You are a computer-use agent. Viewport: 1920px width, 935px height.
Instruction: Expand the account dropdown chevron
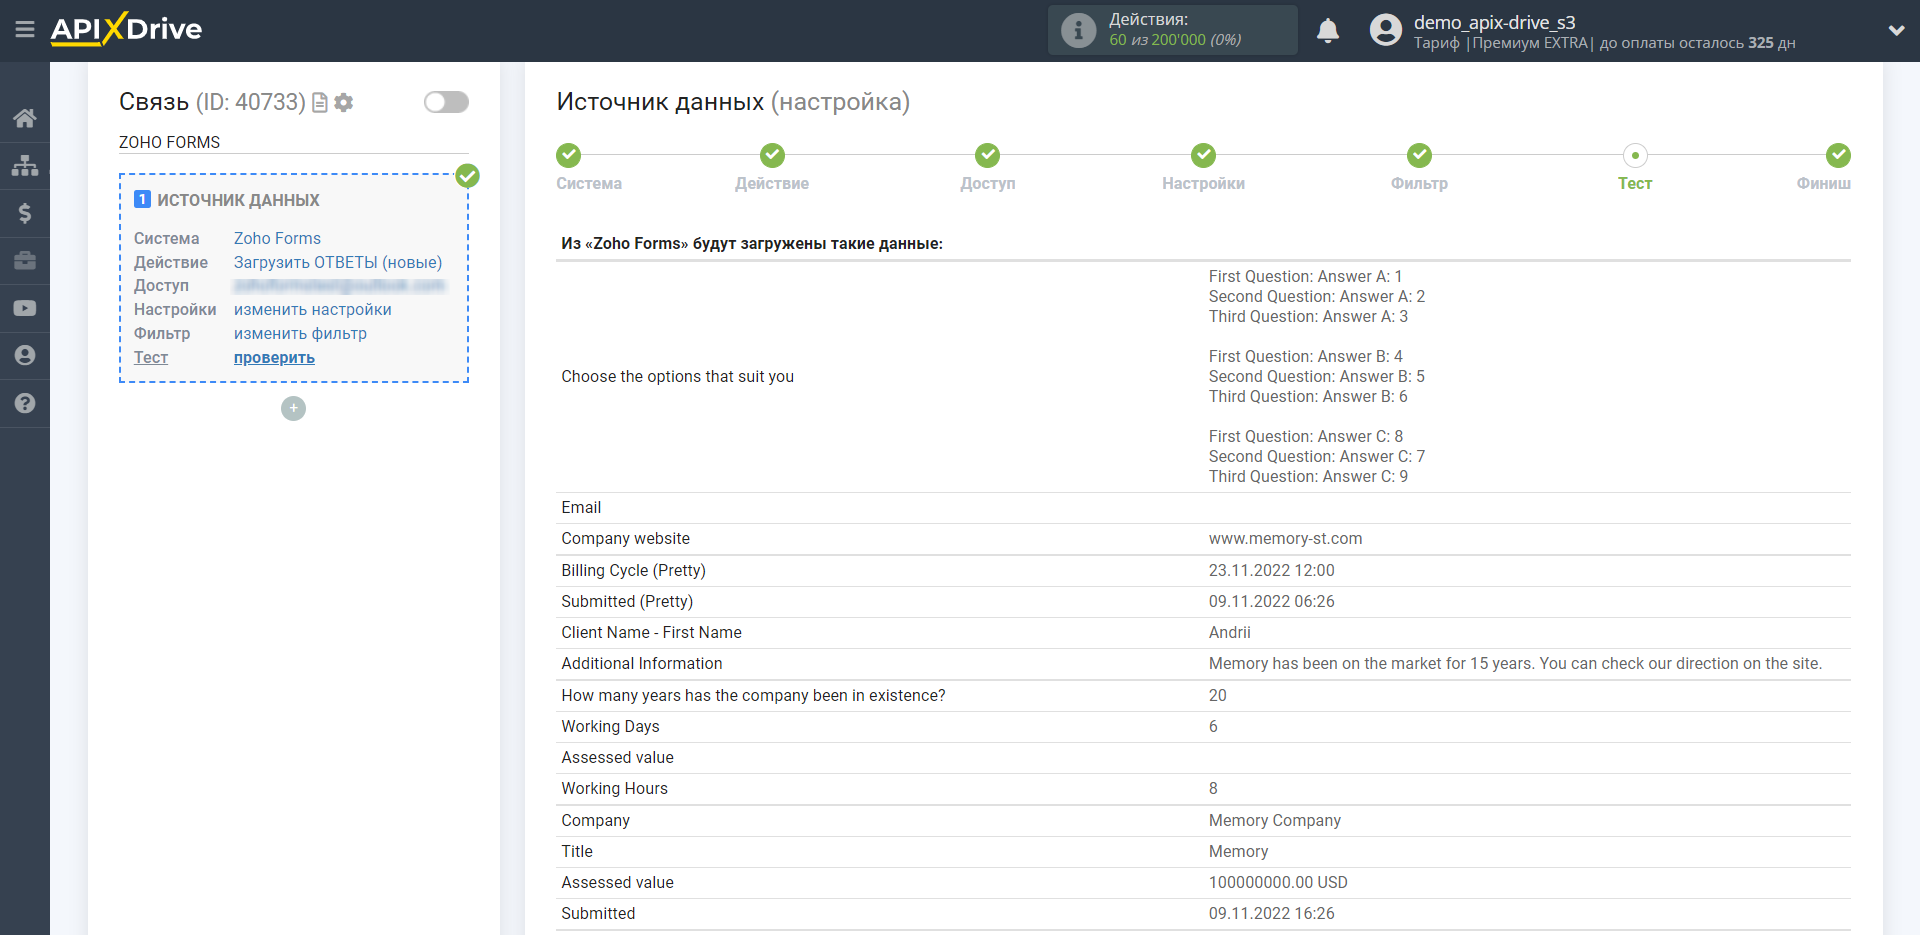[x=1896, y=30]
